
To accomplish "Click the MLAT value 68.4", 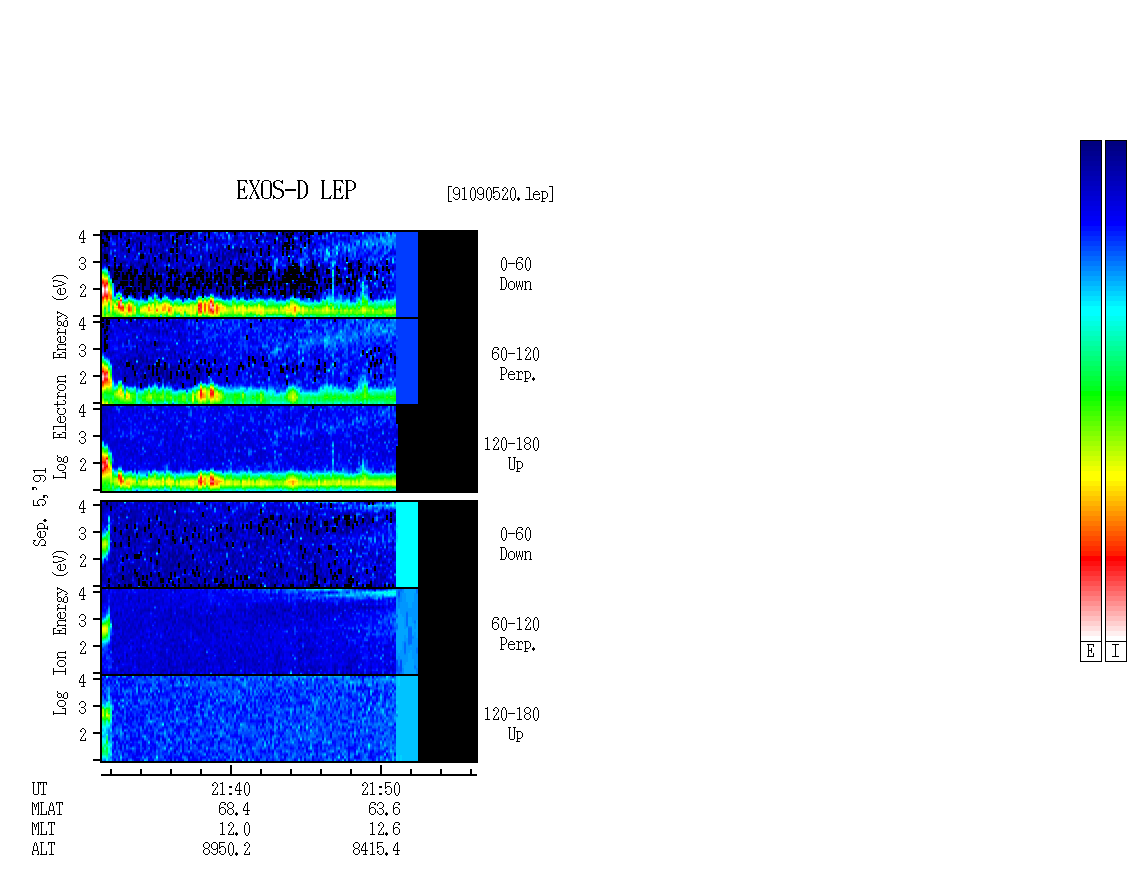I will click(x=234, y=809).
